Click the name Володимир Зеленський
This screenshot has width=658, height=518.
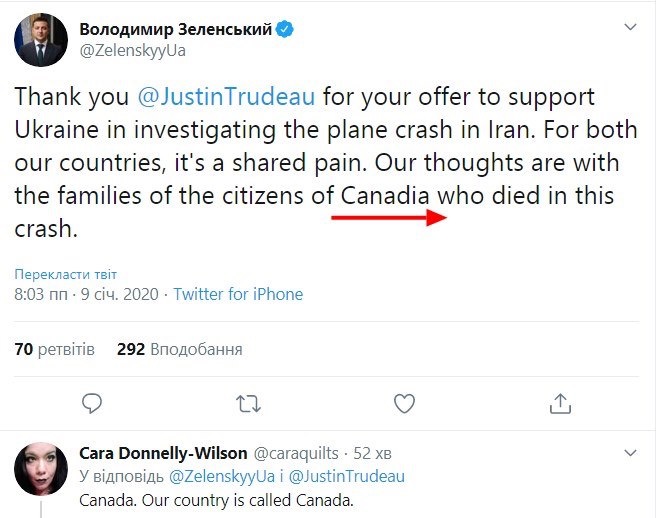[175, 29]
